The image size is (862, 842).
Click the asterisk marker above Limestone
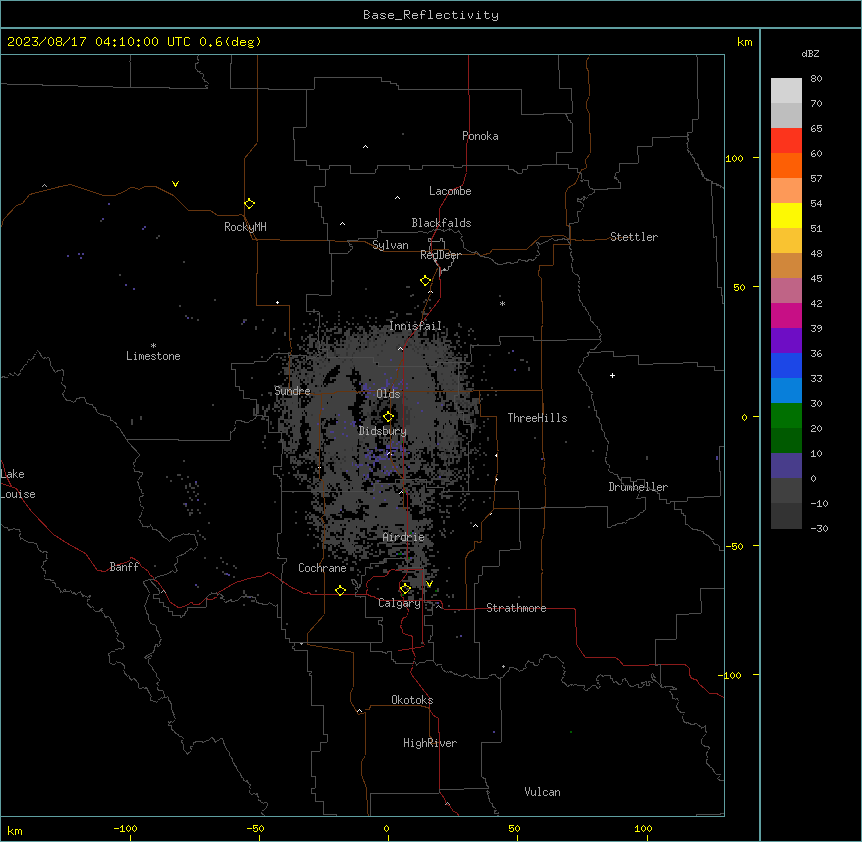[153, 346]
